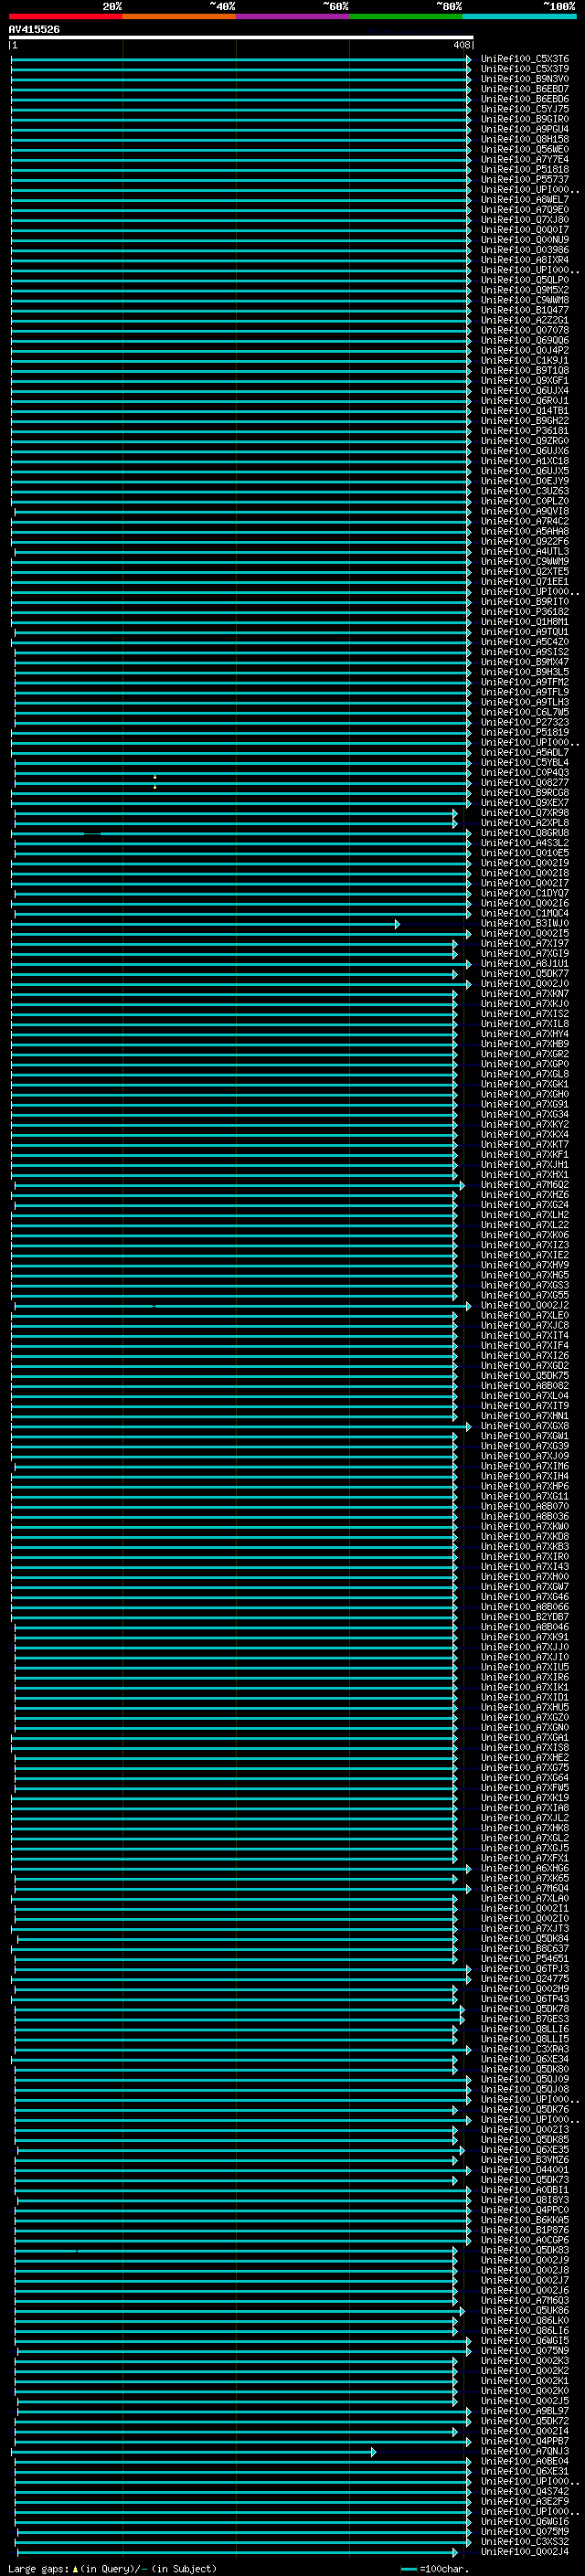
Task: Select hit UniRef100_A9BL97
Action: coord(524,2411)
